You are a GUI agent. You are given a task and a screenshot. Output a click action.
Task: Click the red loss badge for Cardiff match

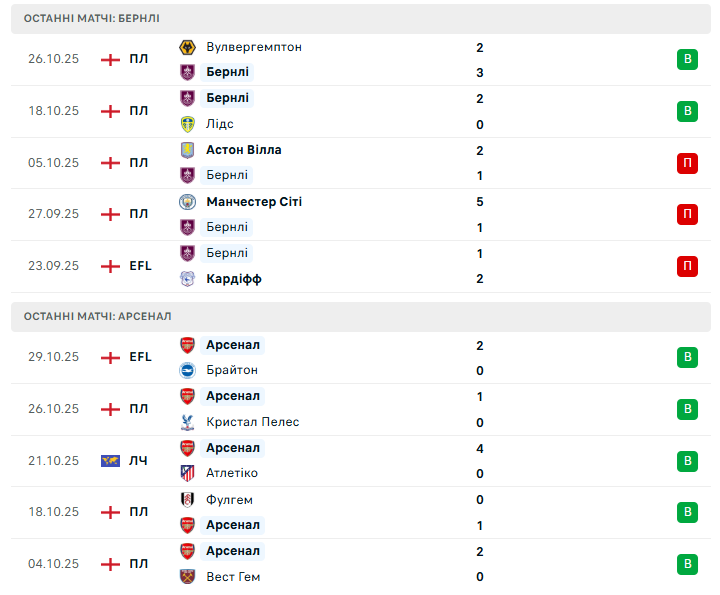click(x=687, y=266)
